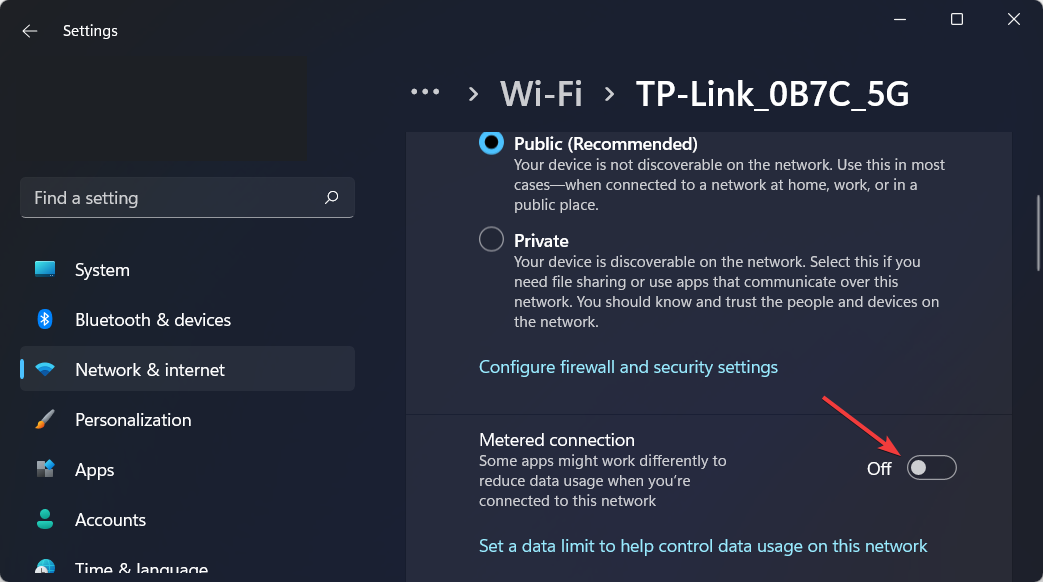Click the back arrow in Settings
The image size is (1043, 582).
[x=30, y=31]
